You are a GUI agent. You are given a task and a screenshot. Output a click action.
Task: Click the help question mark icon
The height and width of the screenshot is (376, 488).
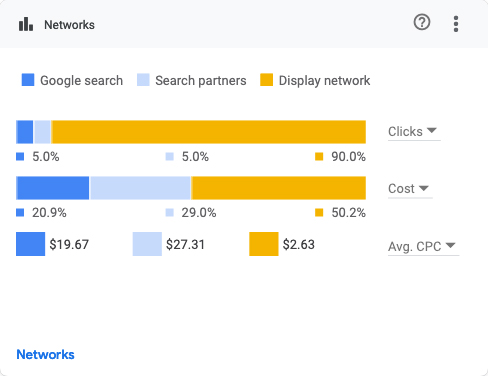(x=422, y=23)
